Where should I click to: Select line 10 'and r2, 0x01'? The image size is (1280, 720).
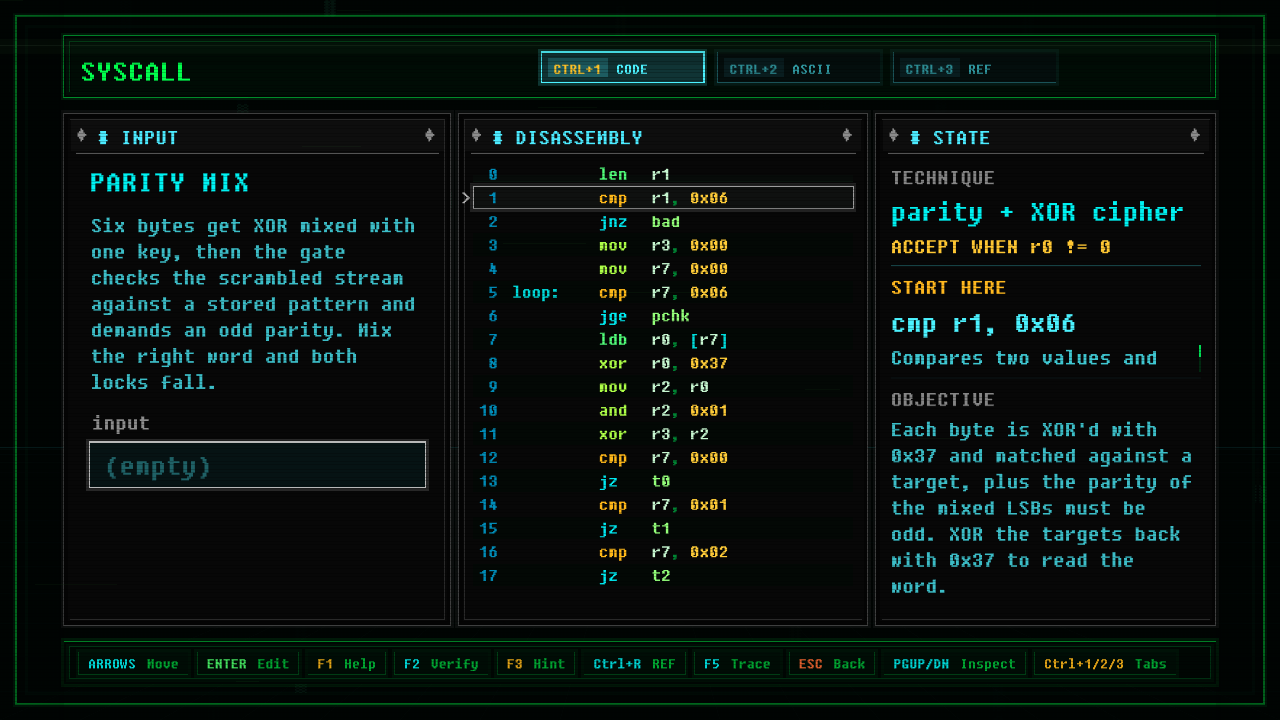(663, 411)
